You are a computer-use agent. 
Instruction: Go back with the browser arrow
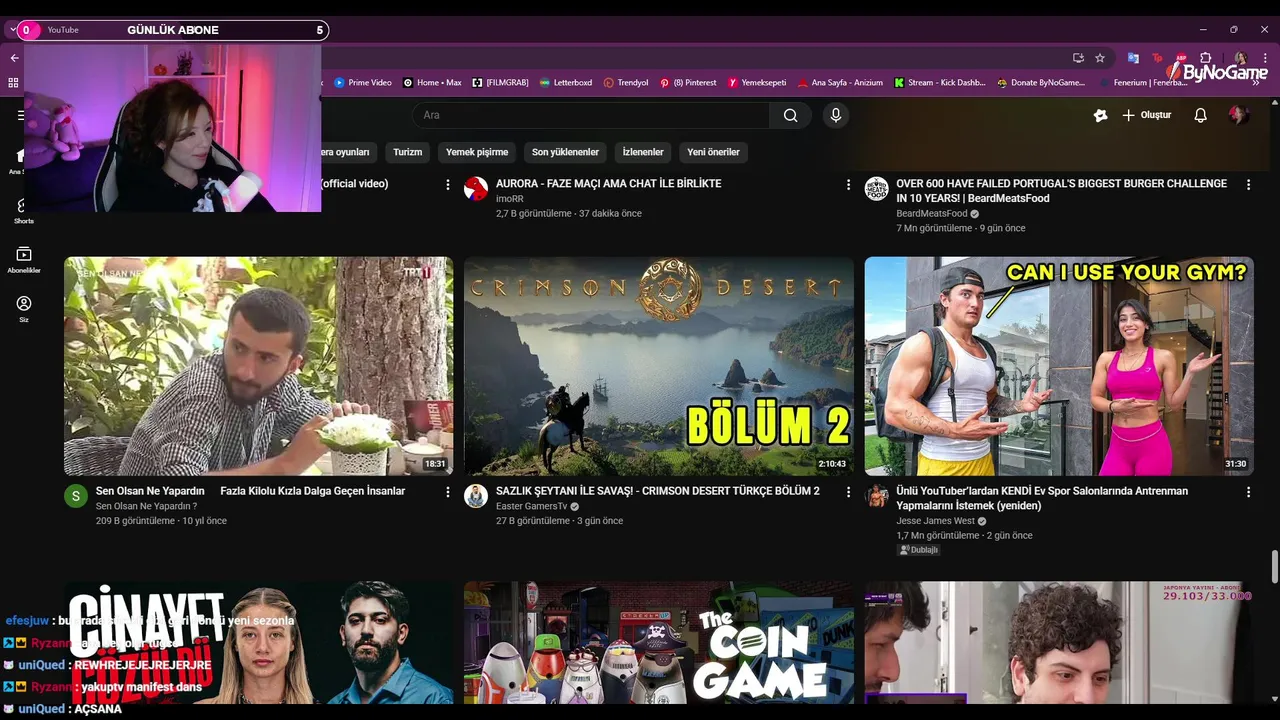[x=14, y=58]
